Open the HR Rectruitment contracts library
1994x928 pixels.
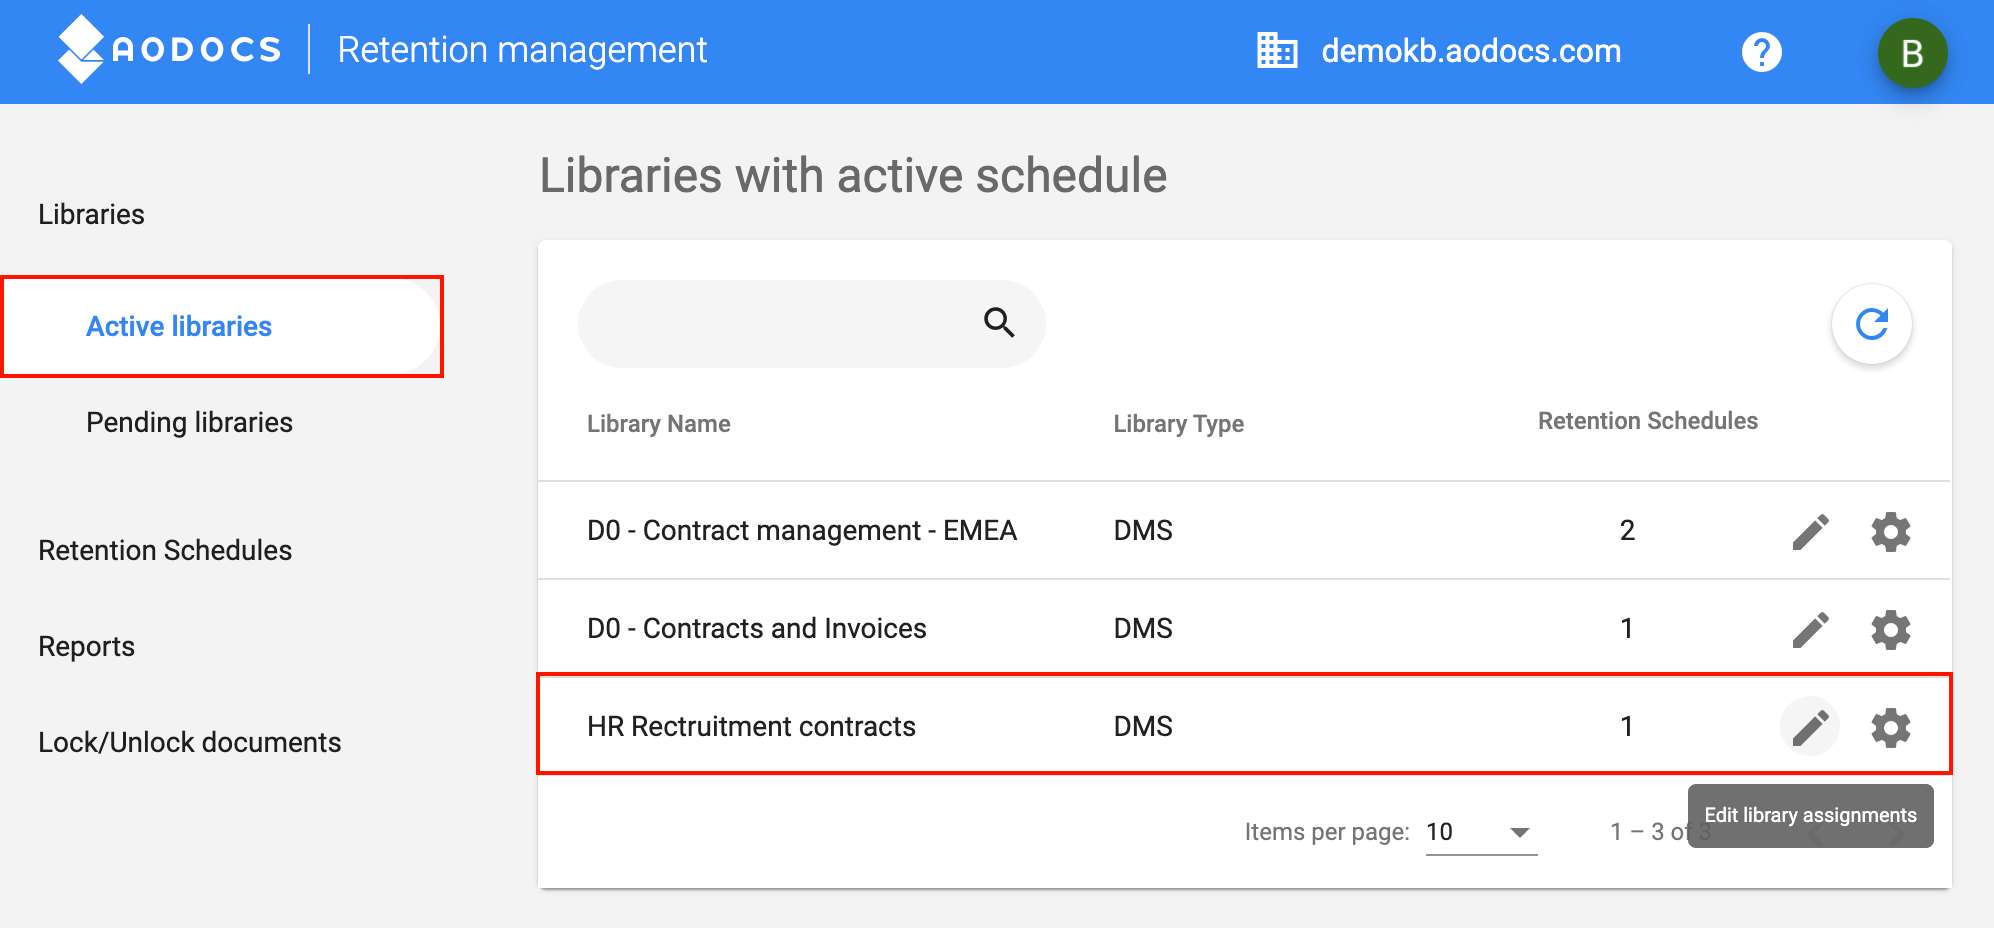pos(751,726)
